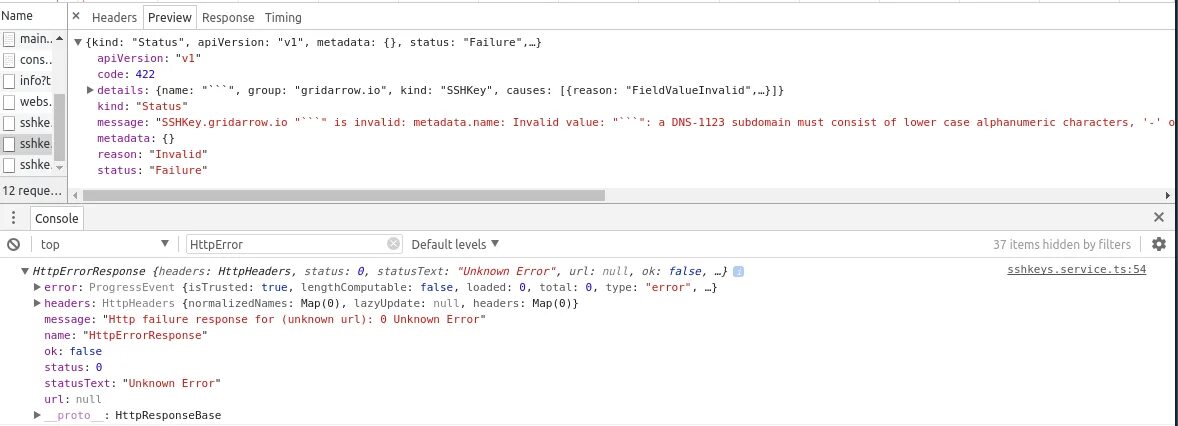The height and width of the screenshot is (426, 1178).
Task: Click the preview scrollbar right arrow
Action: tap(1167, 195)
